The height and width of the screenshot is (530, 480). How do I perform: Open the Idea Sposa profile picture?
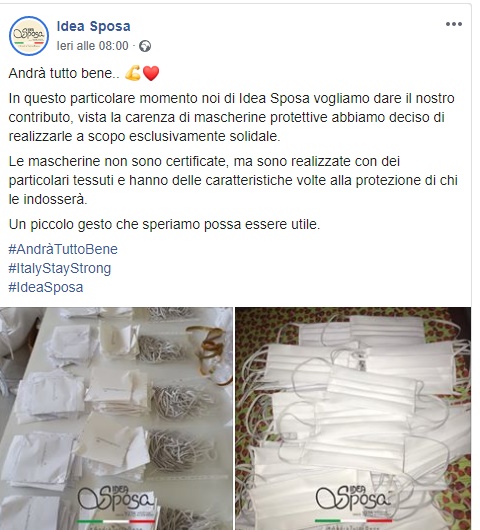pos(29,36)
